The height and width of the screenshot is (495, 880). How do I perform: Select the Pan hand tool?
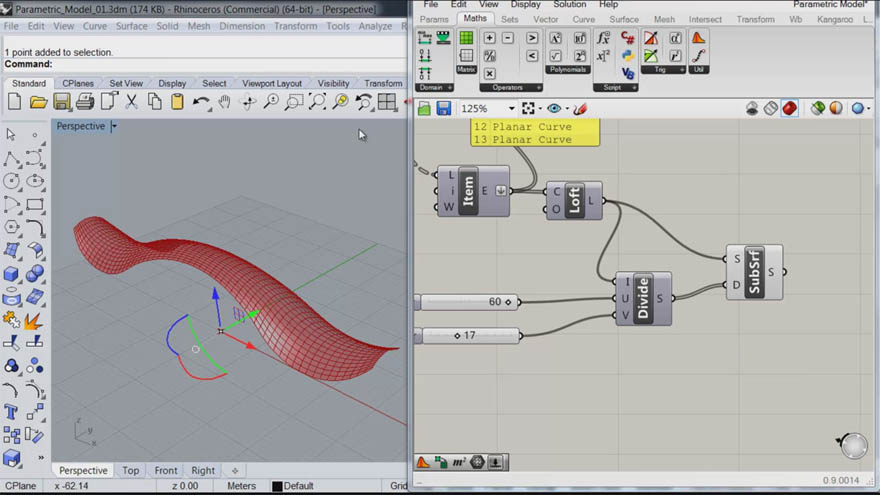point(224,102)
